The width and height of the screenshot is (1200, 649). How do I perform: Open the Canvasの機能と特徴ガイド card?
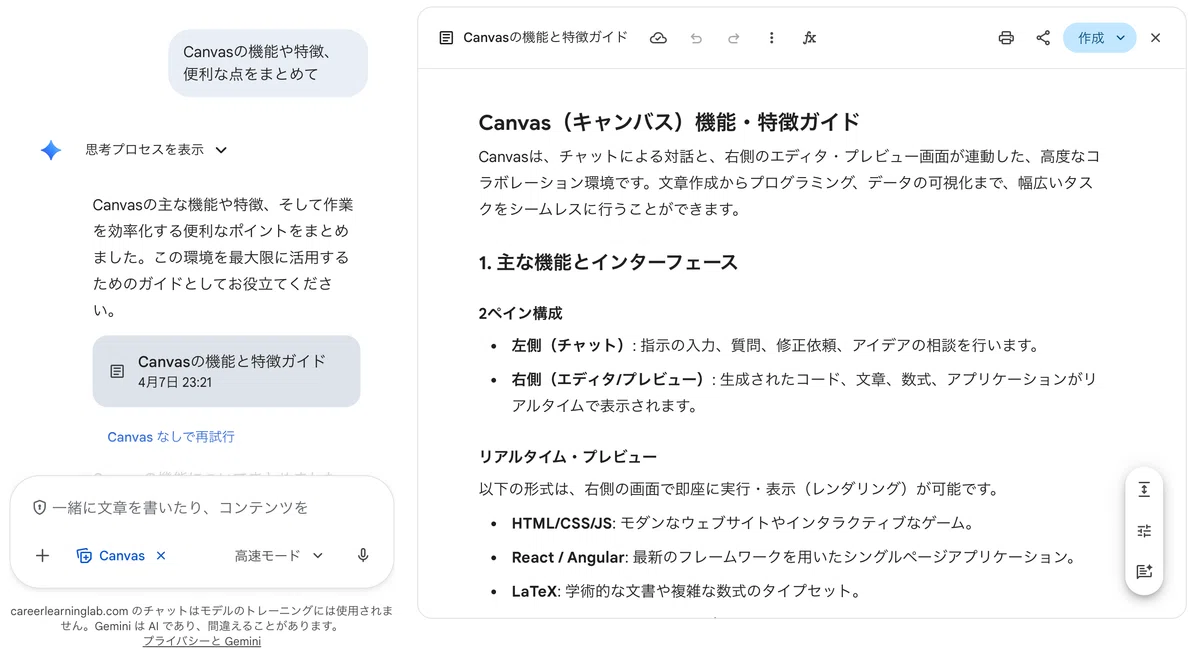(x=226, y=371)
